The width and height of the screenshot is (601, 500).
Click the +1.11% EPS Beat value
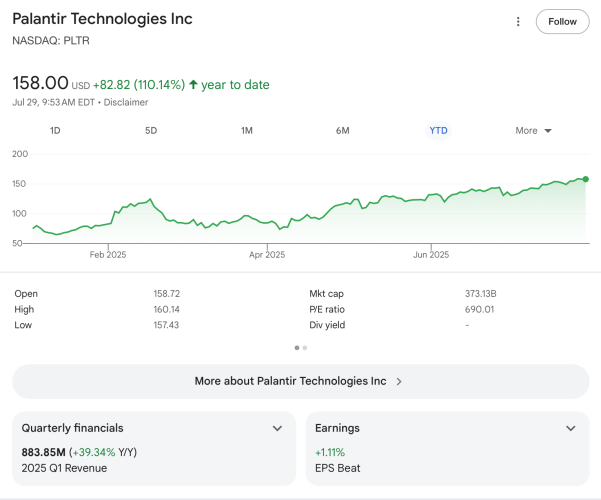click(x=330, y=452)
